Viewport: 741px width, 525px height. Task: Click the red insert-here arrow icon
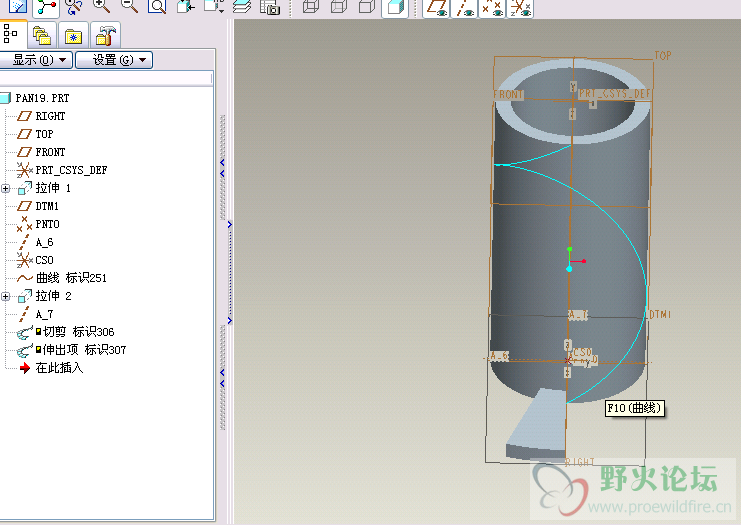click(x=25, y=368)
